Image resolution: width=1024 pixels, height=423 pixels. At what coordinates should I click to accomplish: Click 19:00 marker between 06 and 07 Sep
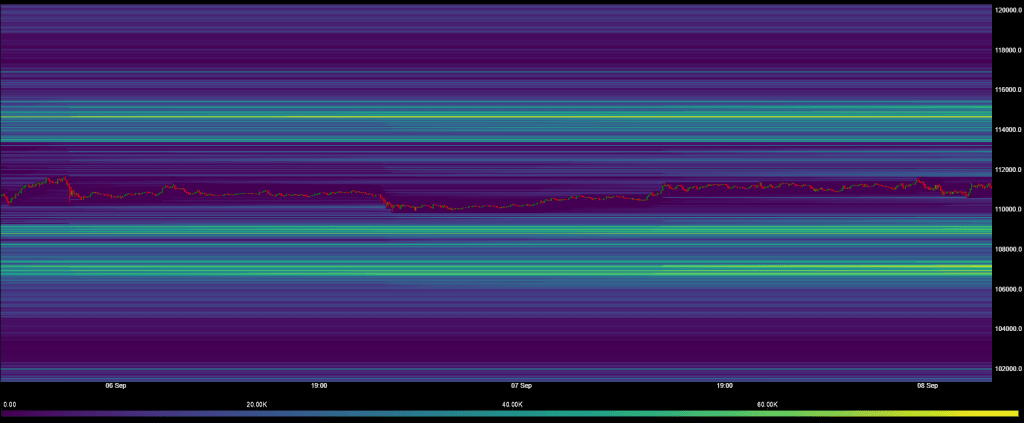click(319, 385)
